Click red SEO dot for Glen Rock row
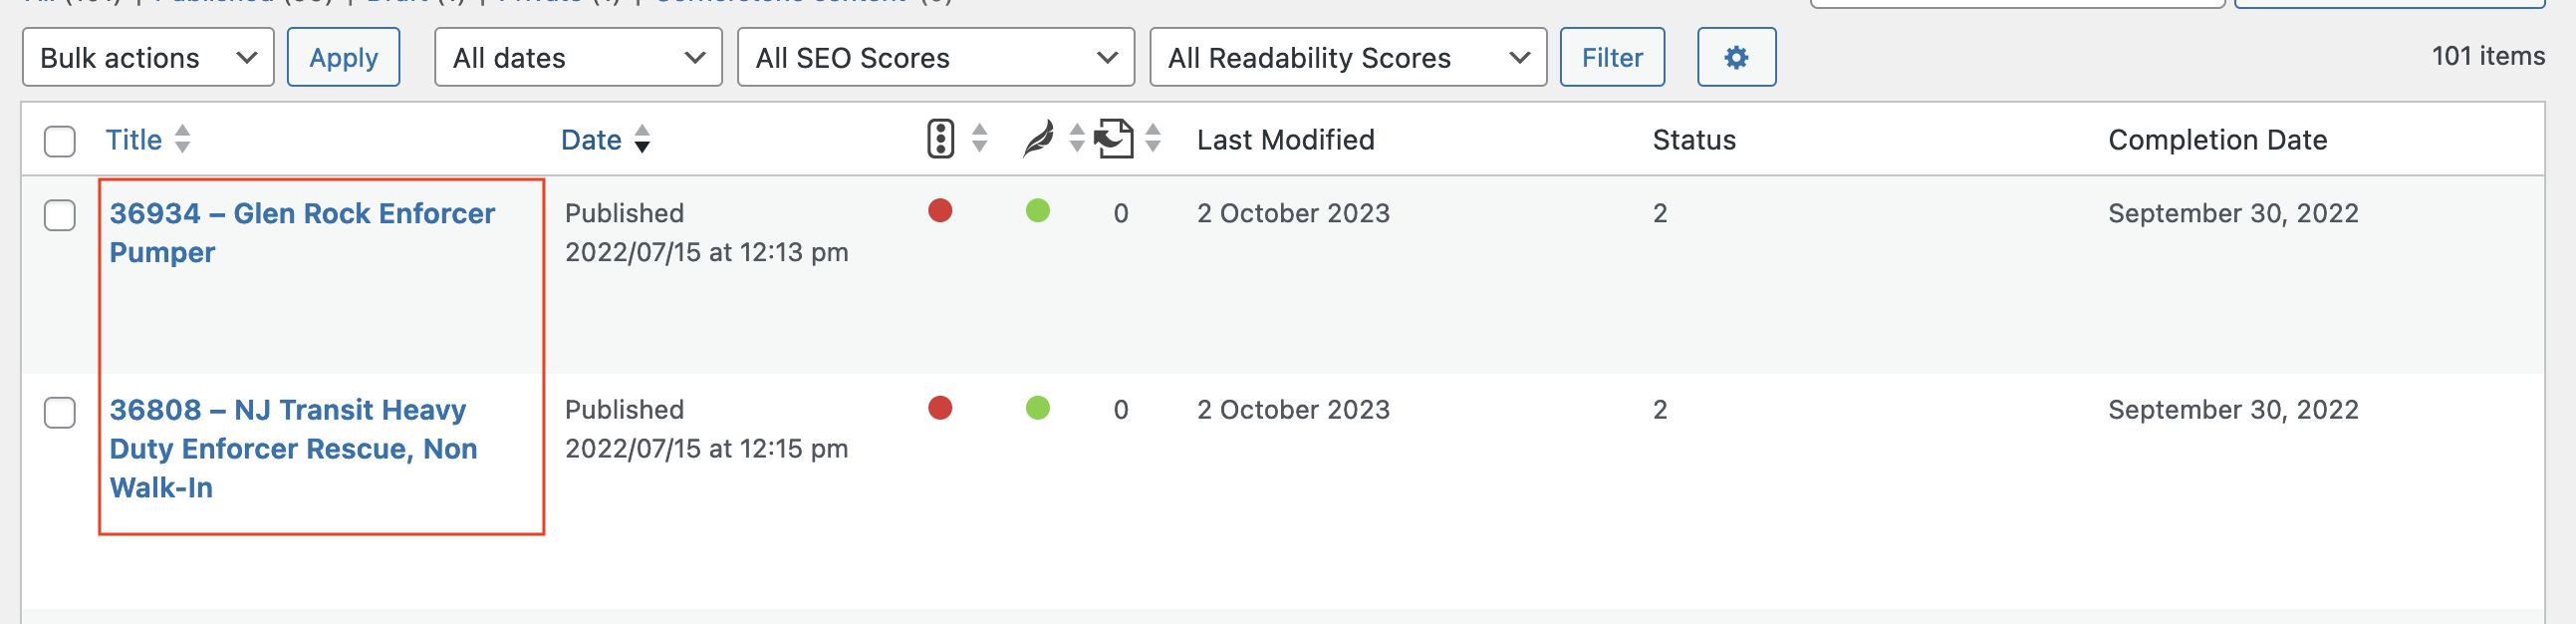This screenshot has height=624, width=2576. 940,211
